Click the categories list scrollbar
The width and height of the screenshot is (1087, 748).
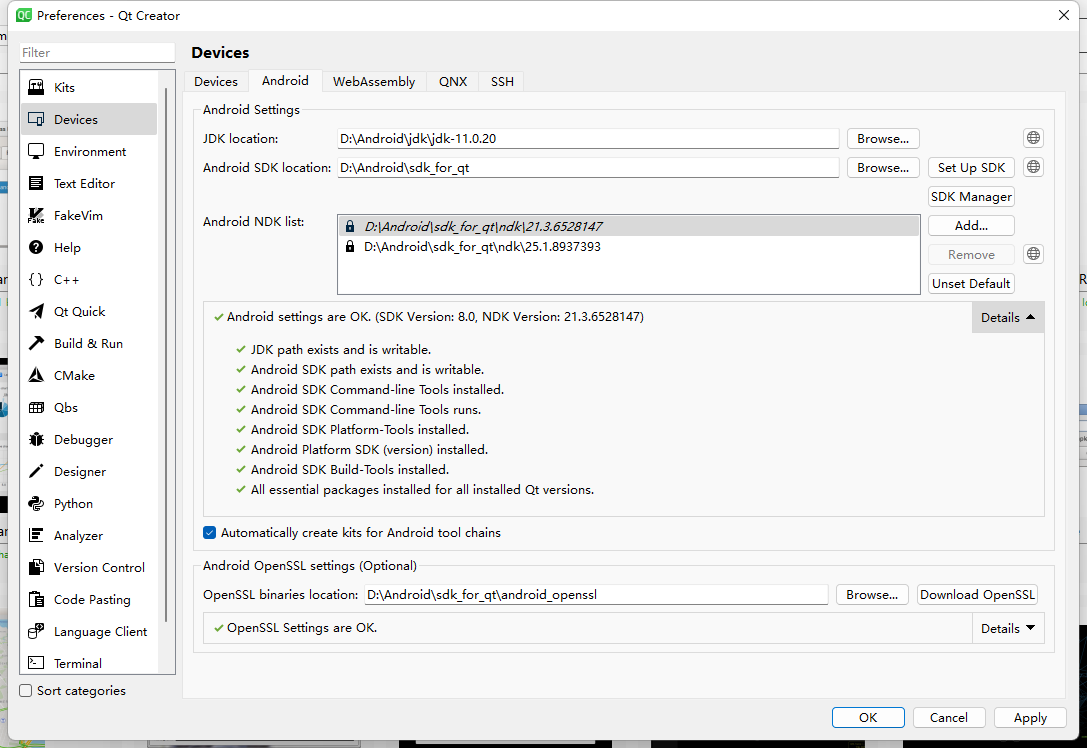coord(166,354)
